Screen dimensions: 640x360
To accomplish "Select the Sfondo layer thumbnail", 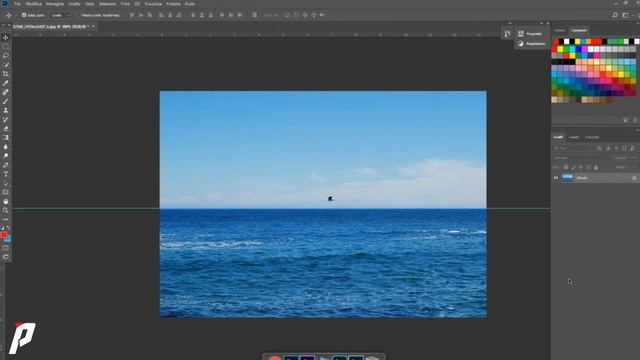I will tap(567, 178).
